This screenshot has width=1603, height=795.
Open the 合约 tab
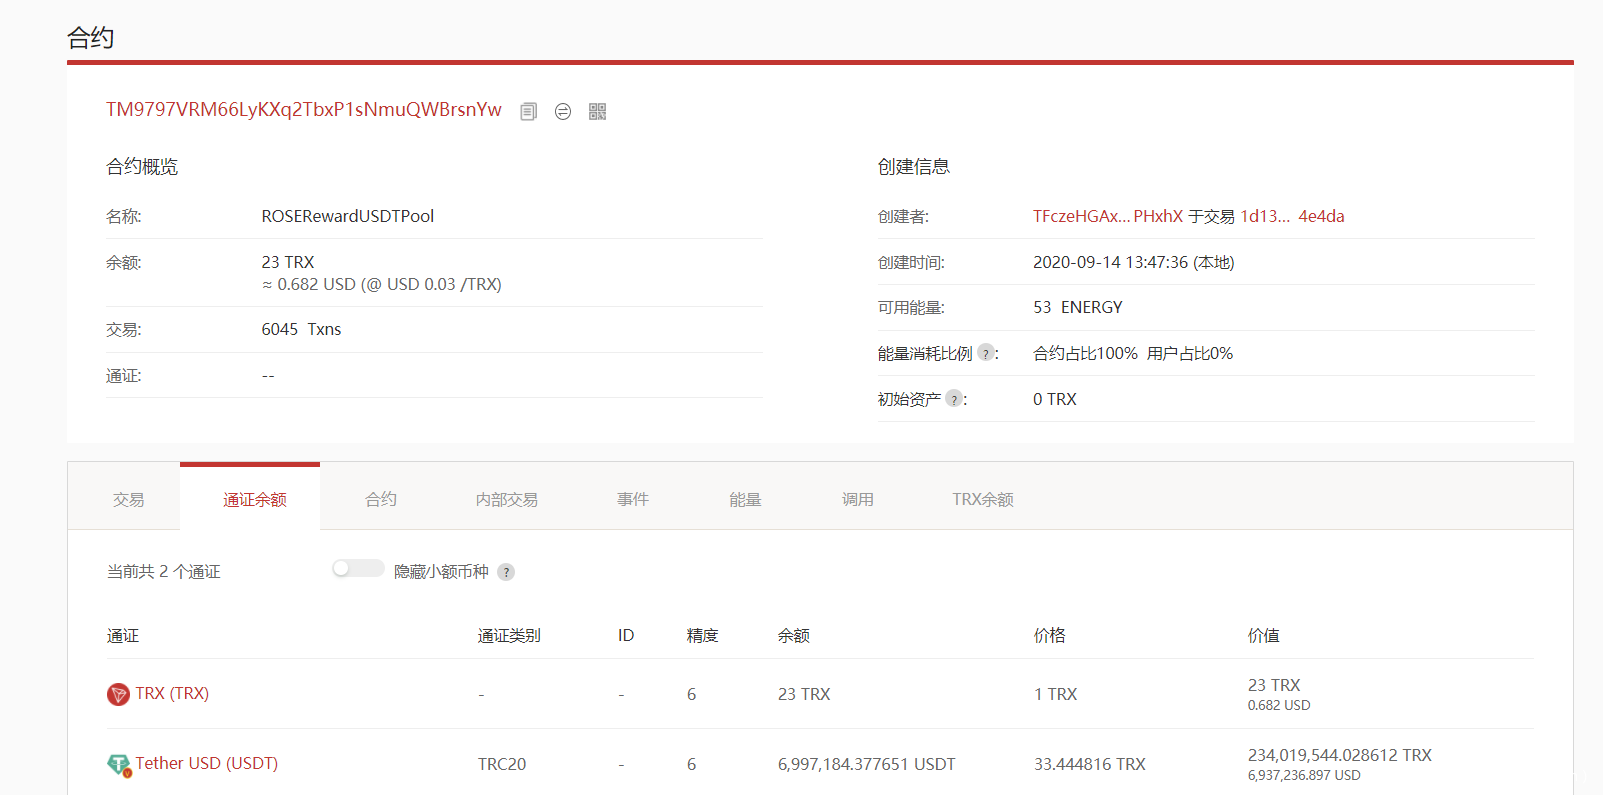point(380,499)
